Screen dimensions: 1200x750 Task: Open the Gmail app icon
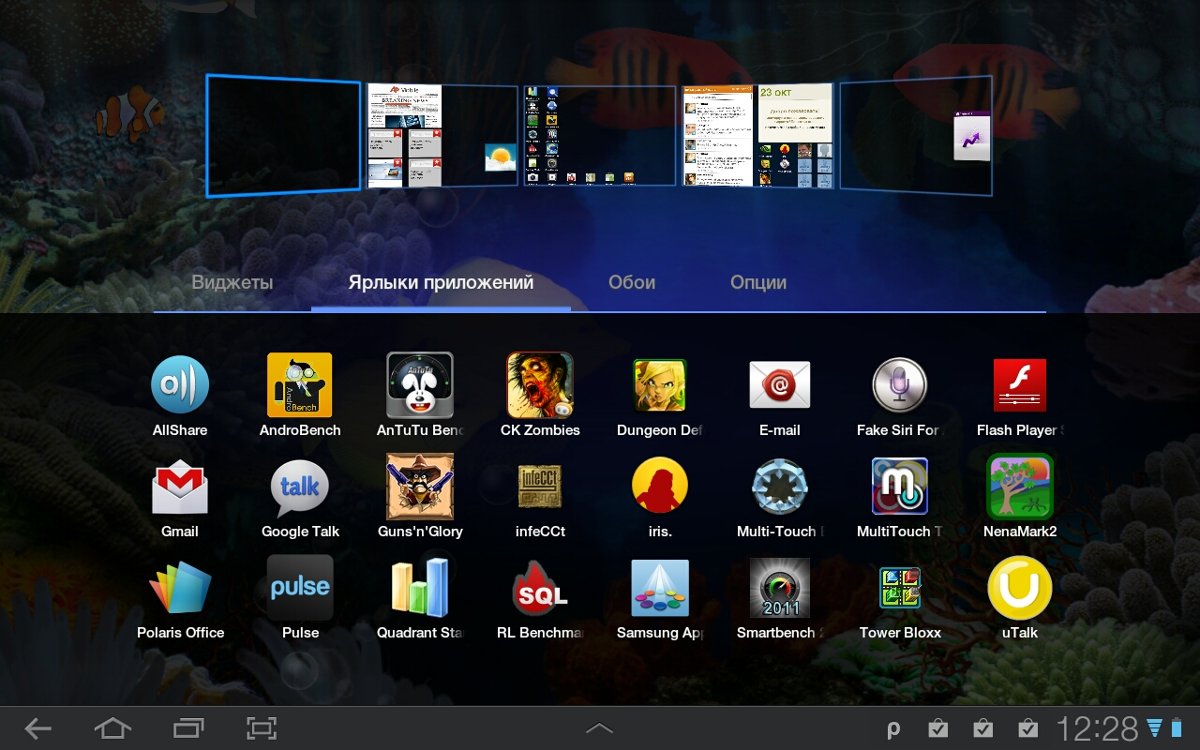pos(180,487)
